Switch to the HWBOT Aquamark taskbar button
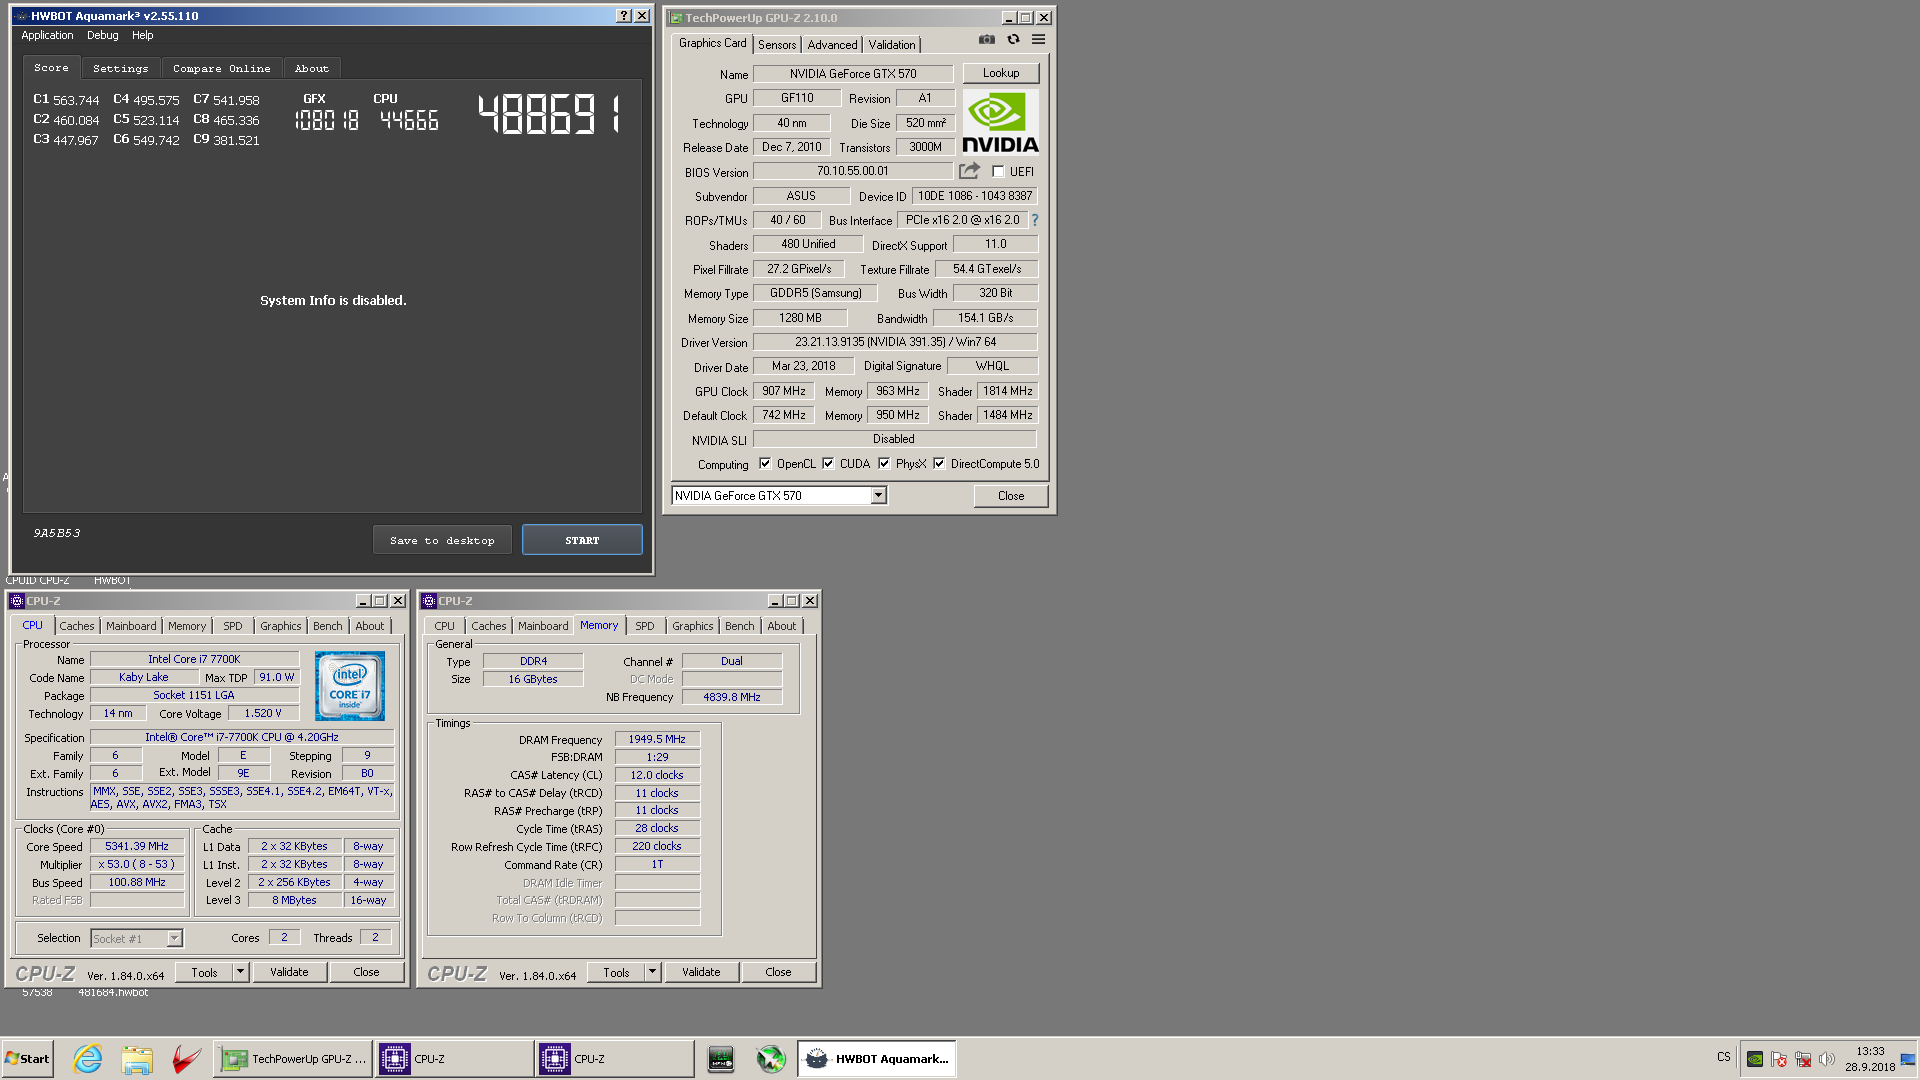Image resolution: width=1920 pixels, height=1080 pixels. 877,1059
